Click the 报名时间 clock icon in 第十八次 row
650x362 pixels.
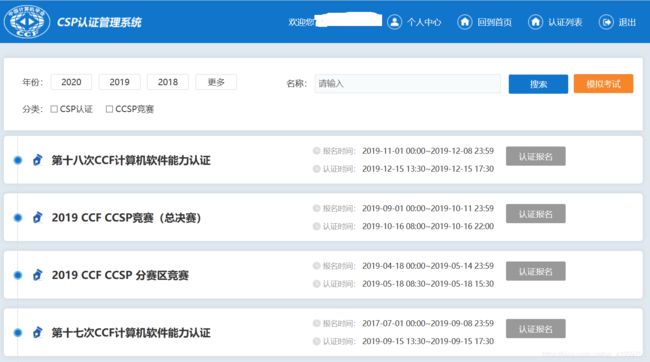pyautogui.click(x=317, y=151)
